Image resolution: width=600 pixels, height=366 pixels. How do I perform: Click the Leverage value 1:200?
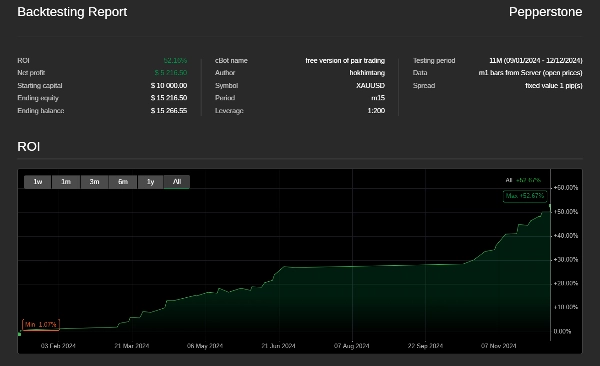pos(376,111)
